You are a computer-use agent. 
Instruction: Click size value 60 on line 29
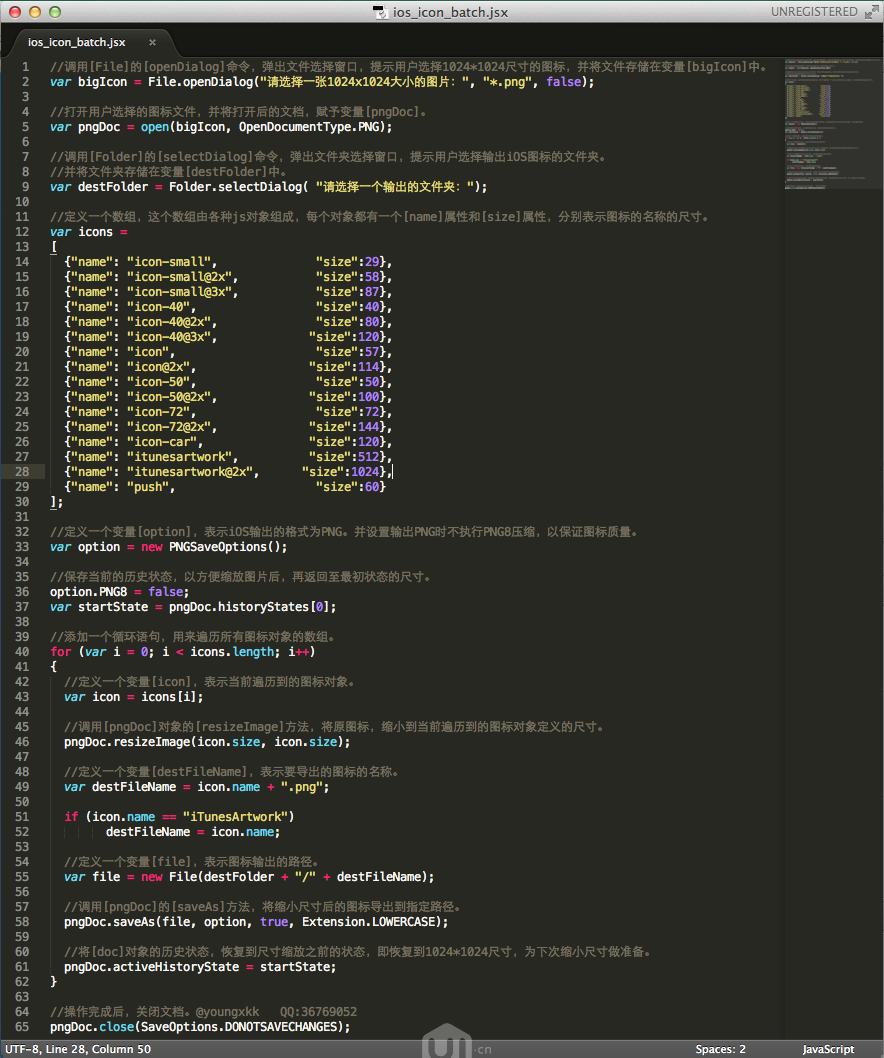pos(372,486)
